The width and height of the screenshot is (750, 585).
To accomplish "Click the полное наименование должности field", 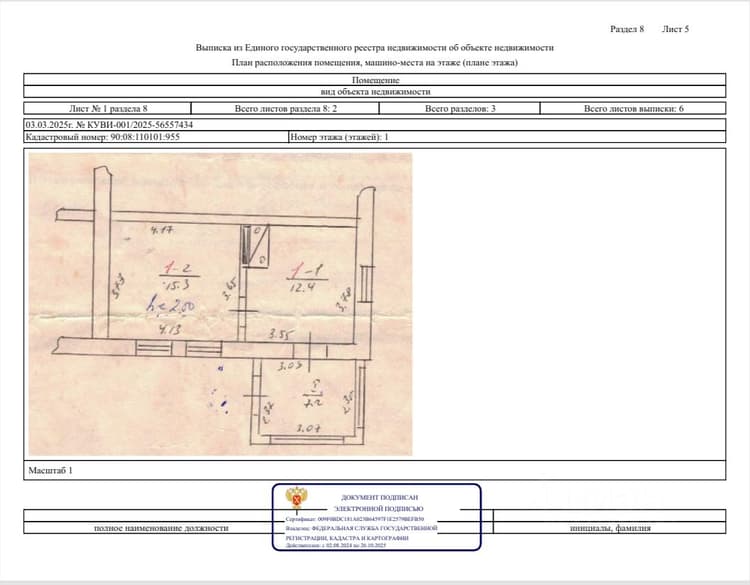I will pyautogui.click(x=161, y=529).
